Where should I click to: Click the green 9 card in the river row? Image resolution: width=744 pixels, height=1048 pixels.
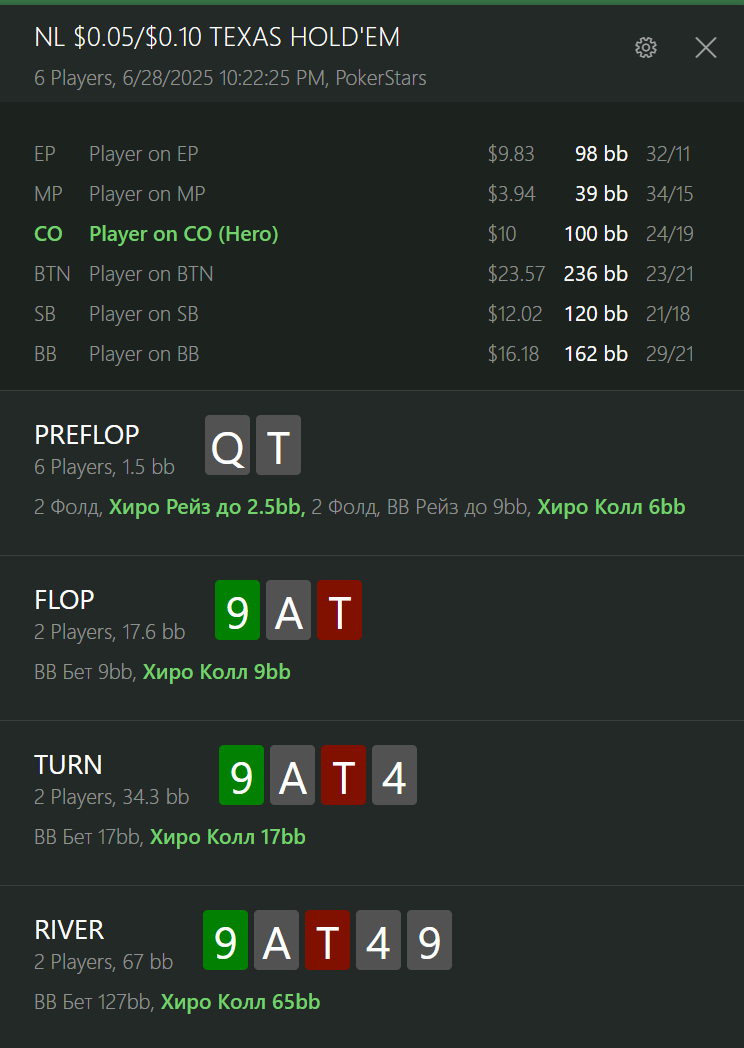[225, 940]
